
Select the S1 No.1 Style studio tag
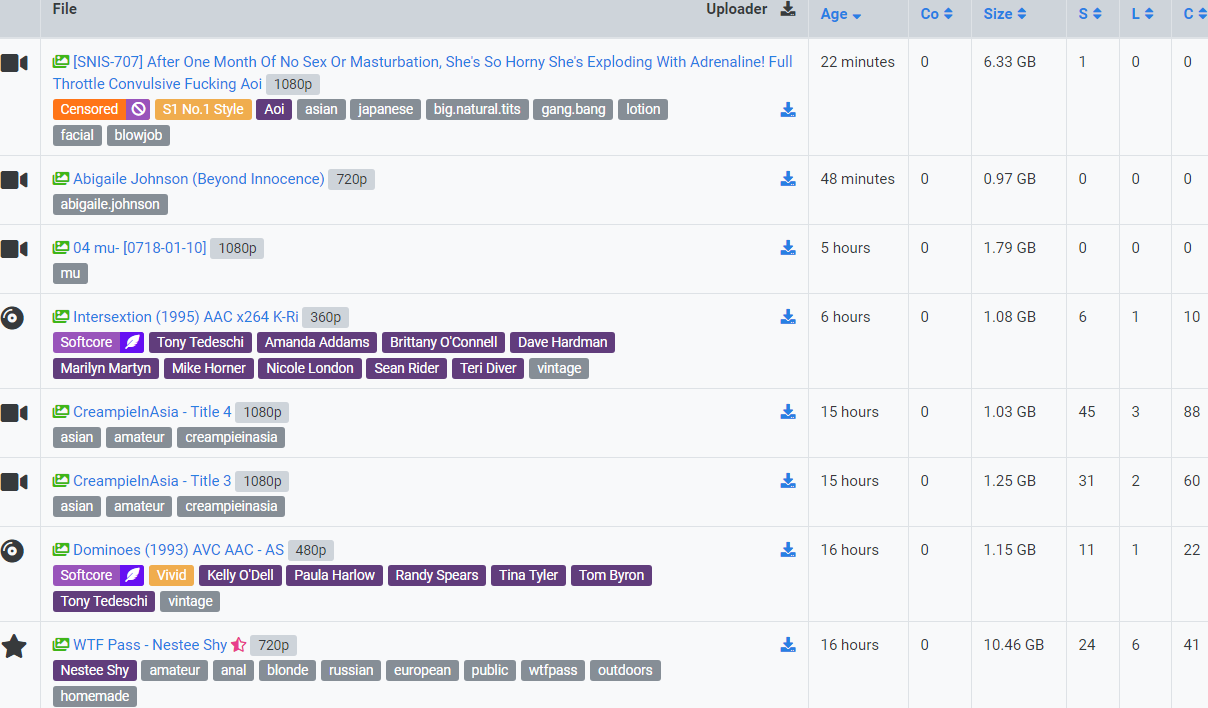tap(203, 110)
